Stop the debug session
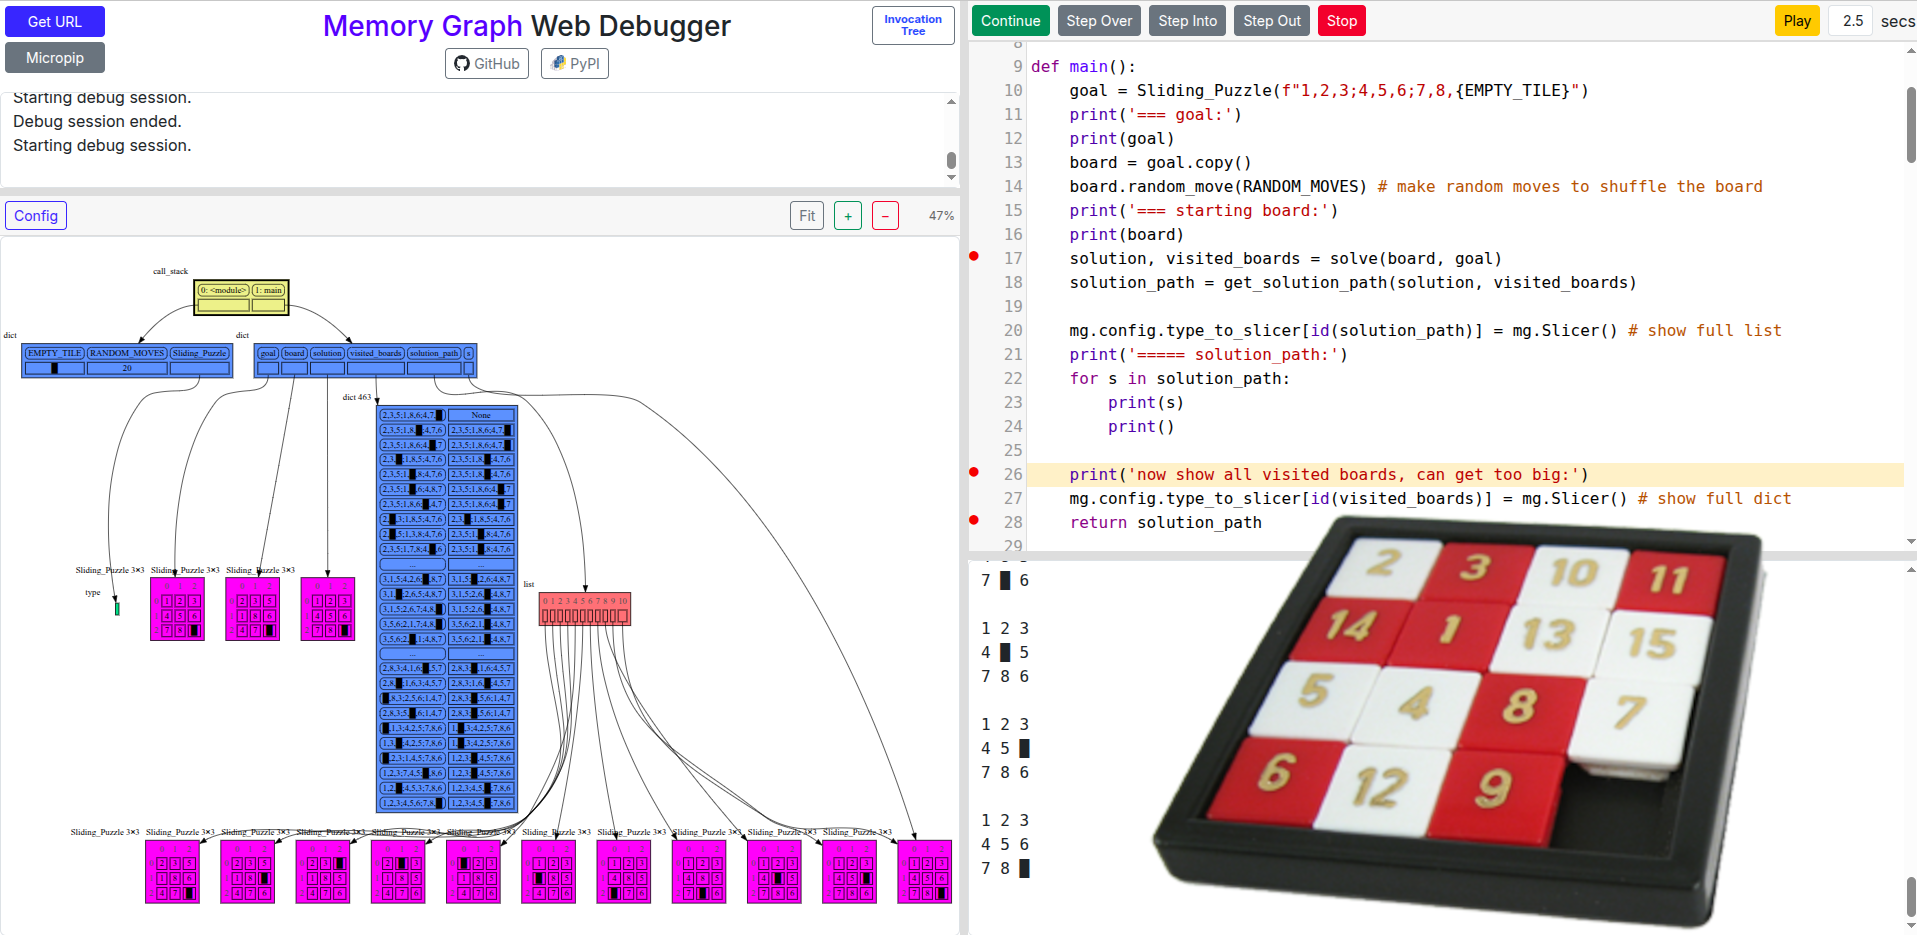1917x935 pixels. pos(1342,21)
